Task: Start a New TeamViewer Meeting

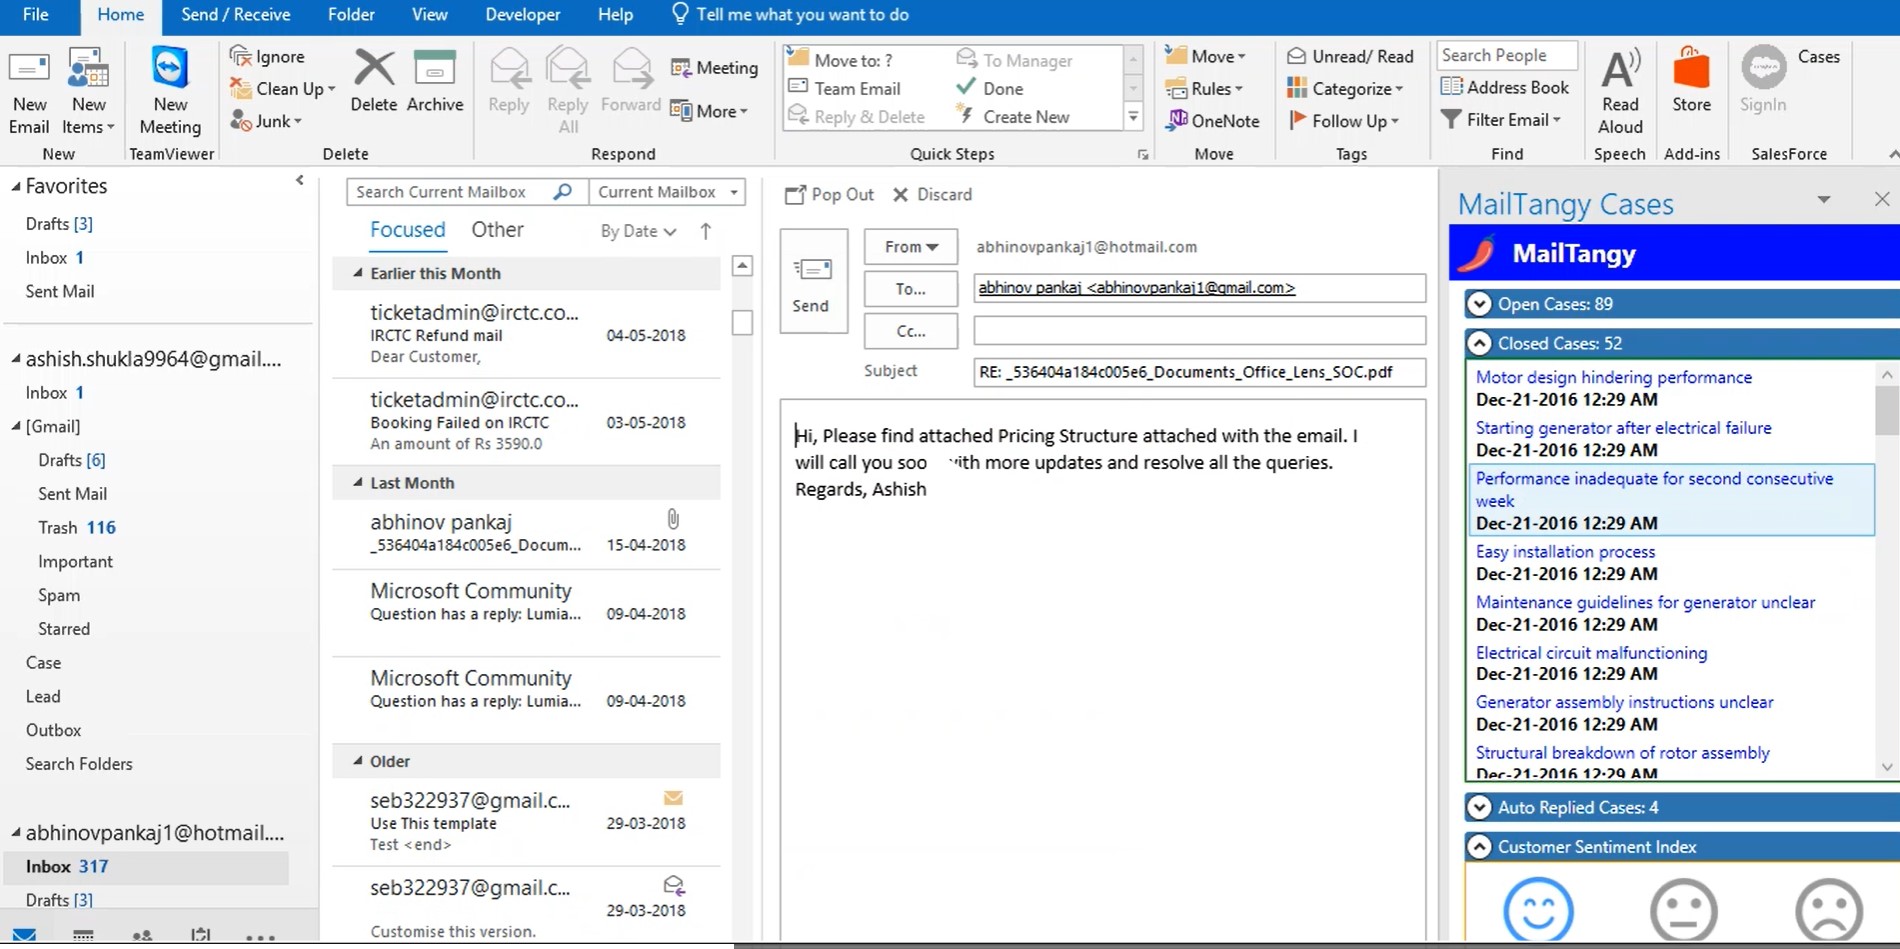Action: point(170,91)
